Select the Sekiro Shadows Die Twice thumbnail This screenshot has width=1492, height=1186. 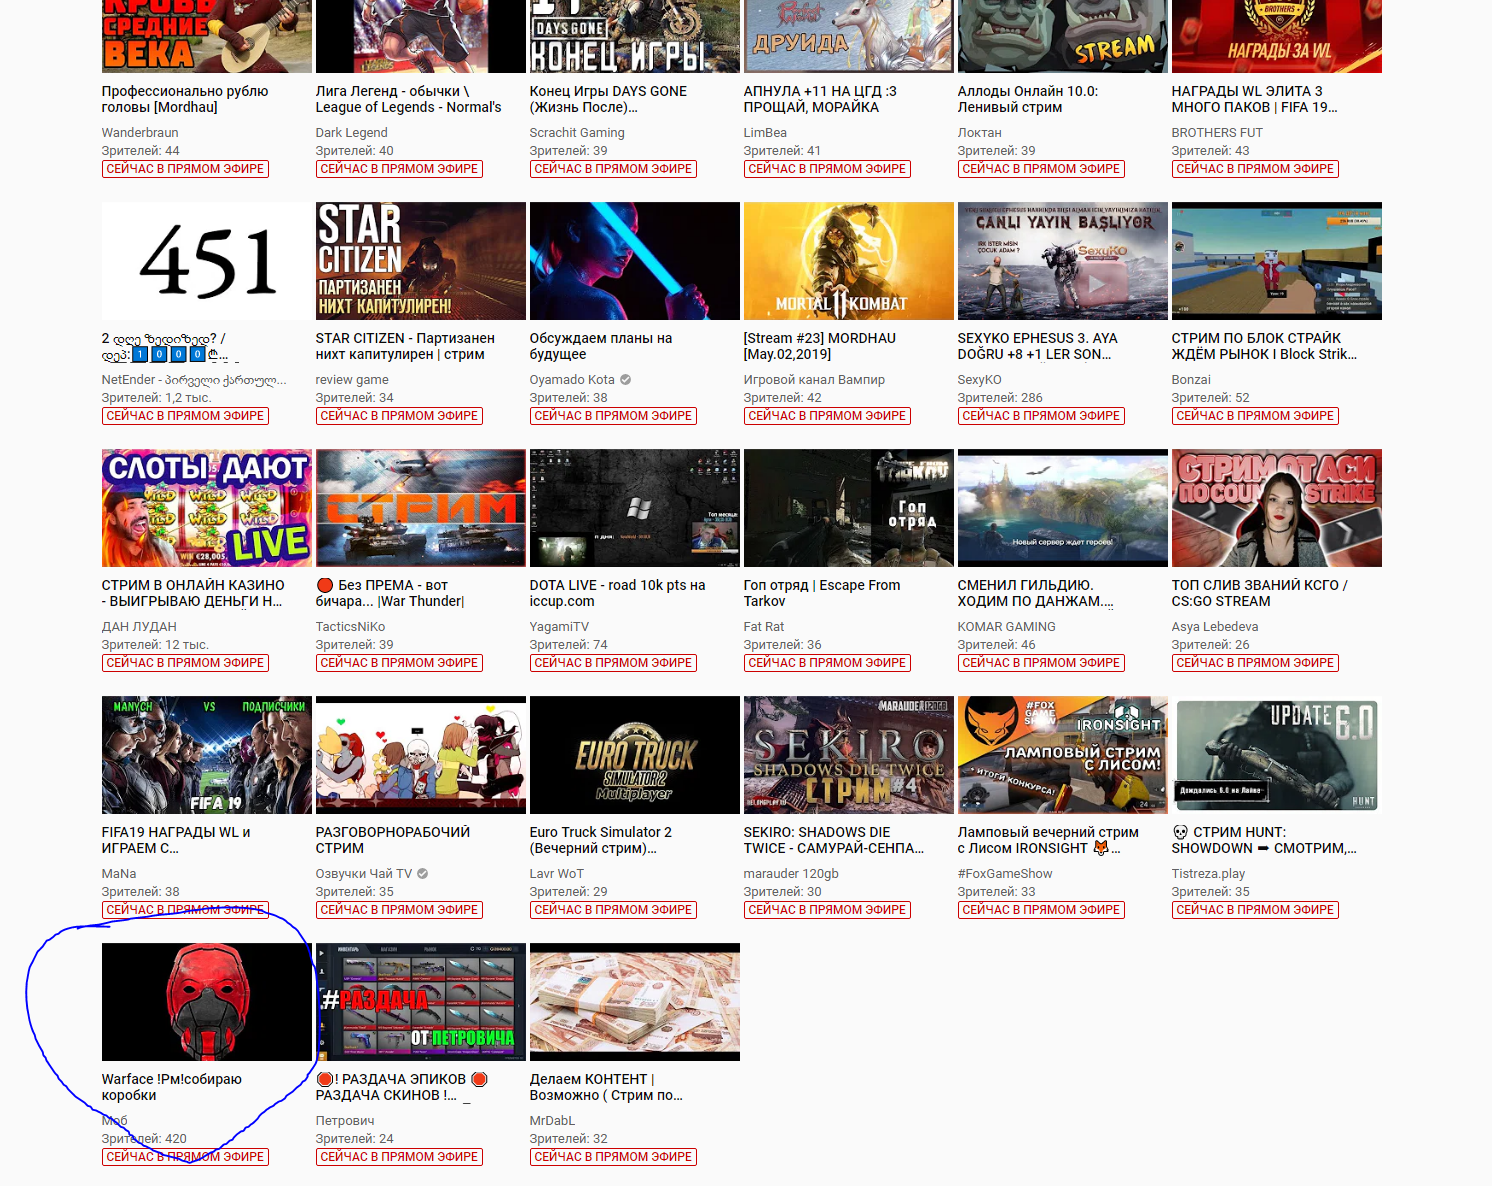(848, 755)
